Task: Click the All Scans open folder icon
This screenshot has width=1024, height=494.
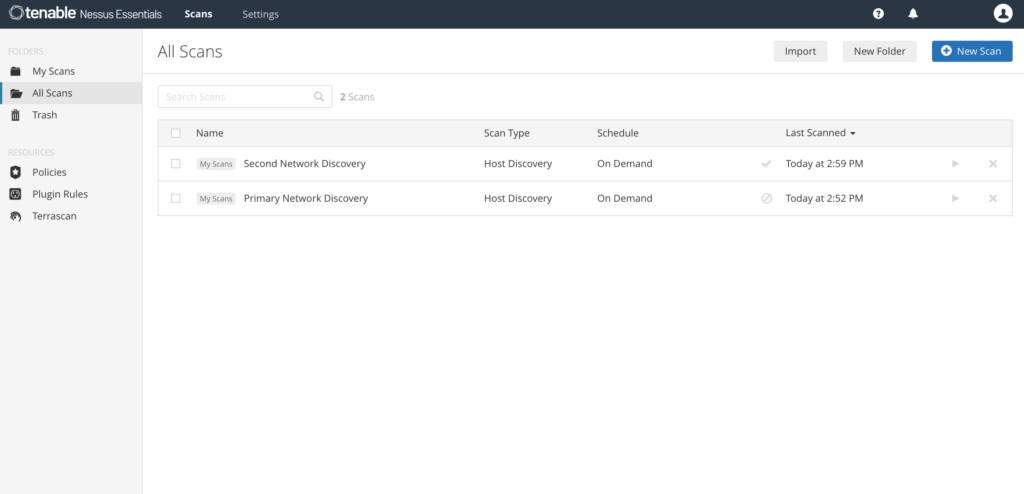Action: point(16,93)
